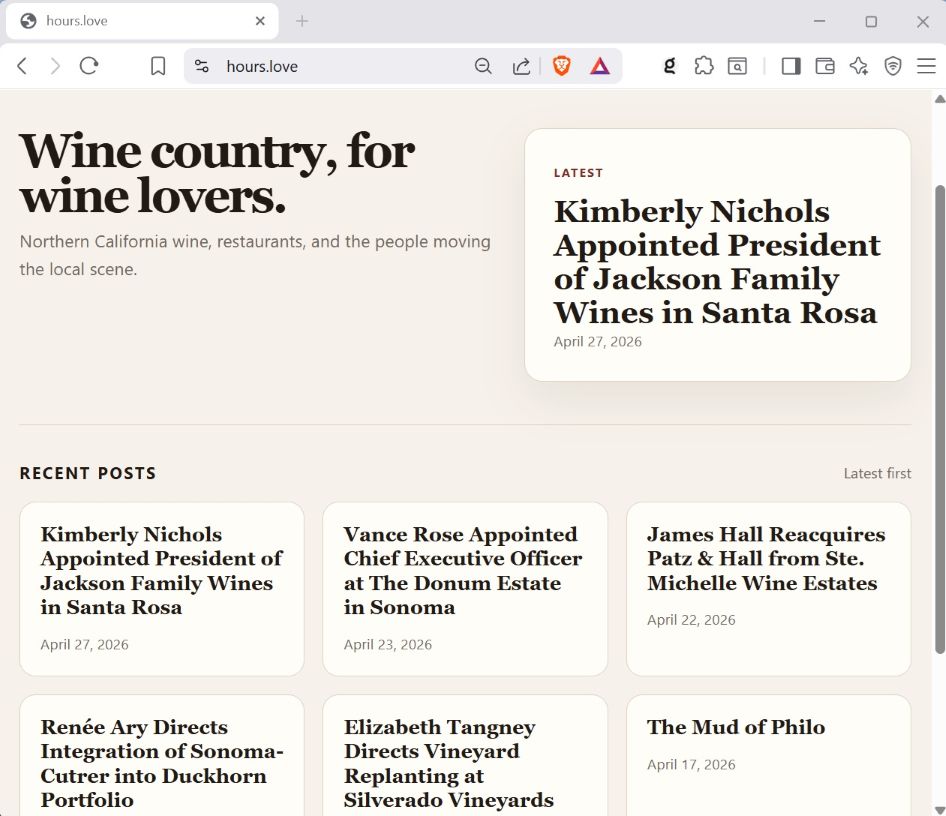Show the sidebar panel toggle icon

click(x=791, y=66)
